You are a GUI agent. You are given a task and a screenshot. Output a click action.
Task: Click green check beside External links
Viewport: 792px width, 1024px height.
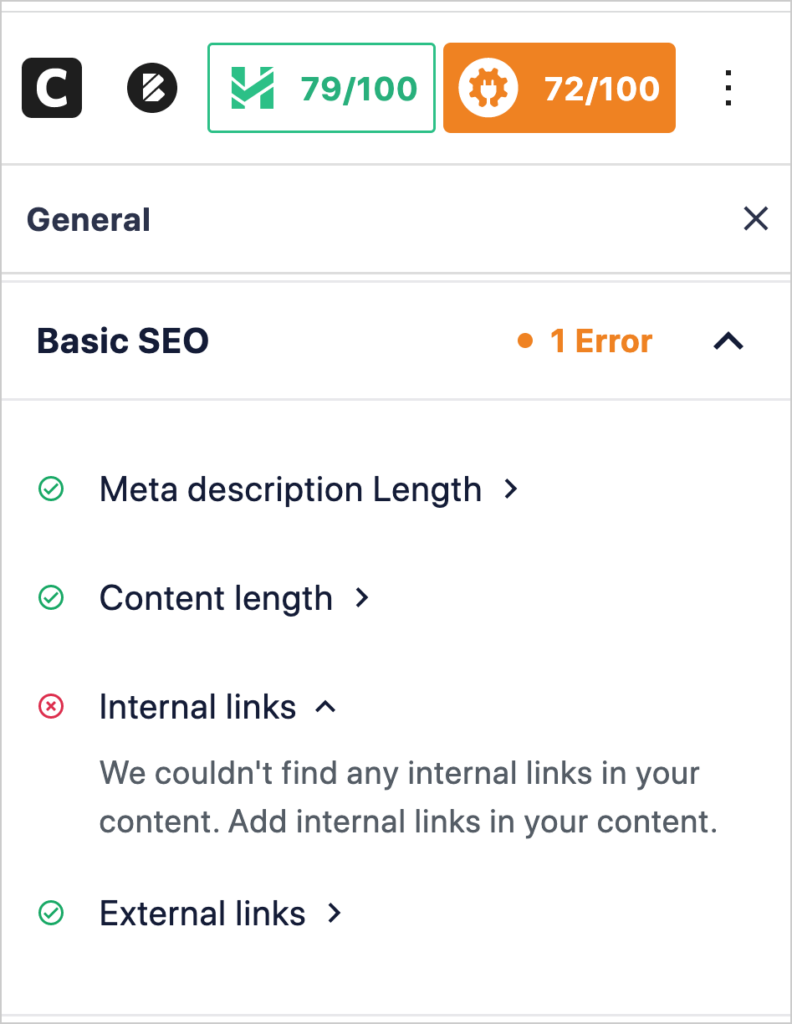click(51, 912)
